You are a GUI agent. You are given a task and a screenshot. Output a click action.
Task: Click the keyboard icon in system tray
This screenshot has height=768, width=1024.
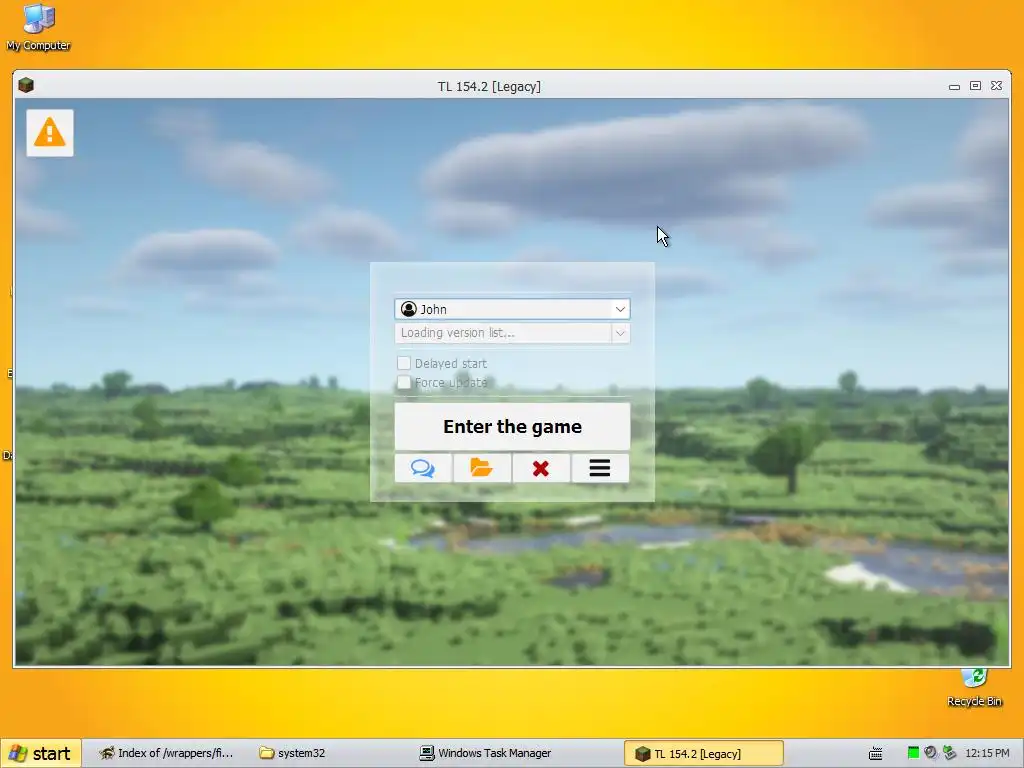(x=876, y=753)
